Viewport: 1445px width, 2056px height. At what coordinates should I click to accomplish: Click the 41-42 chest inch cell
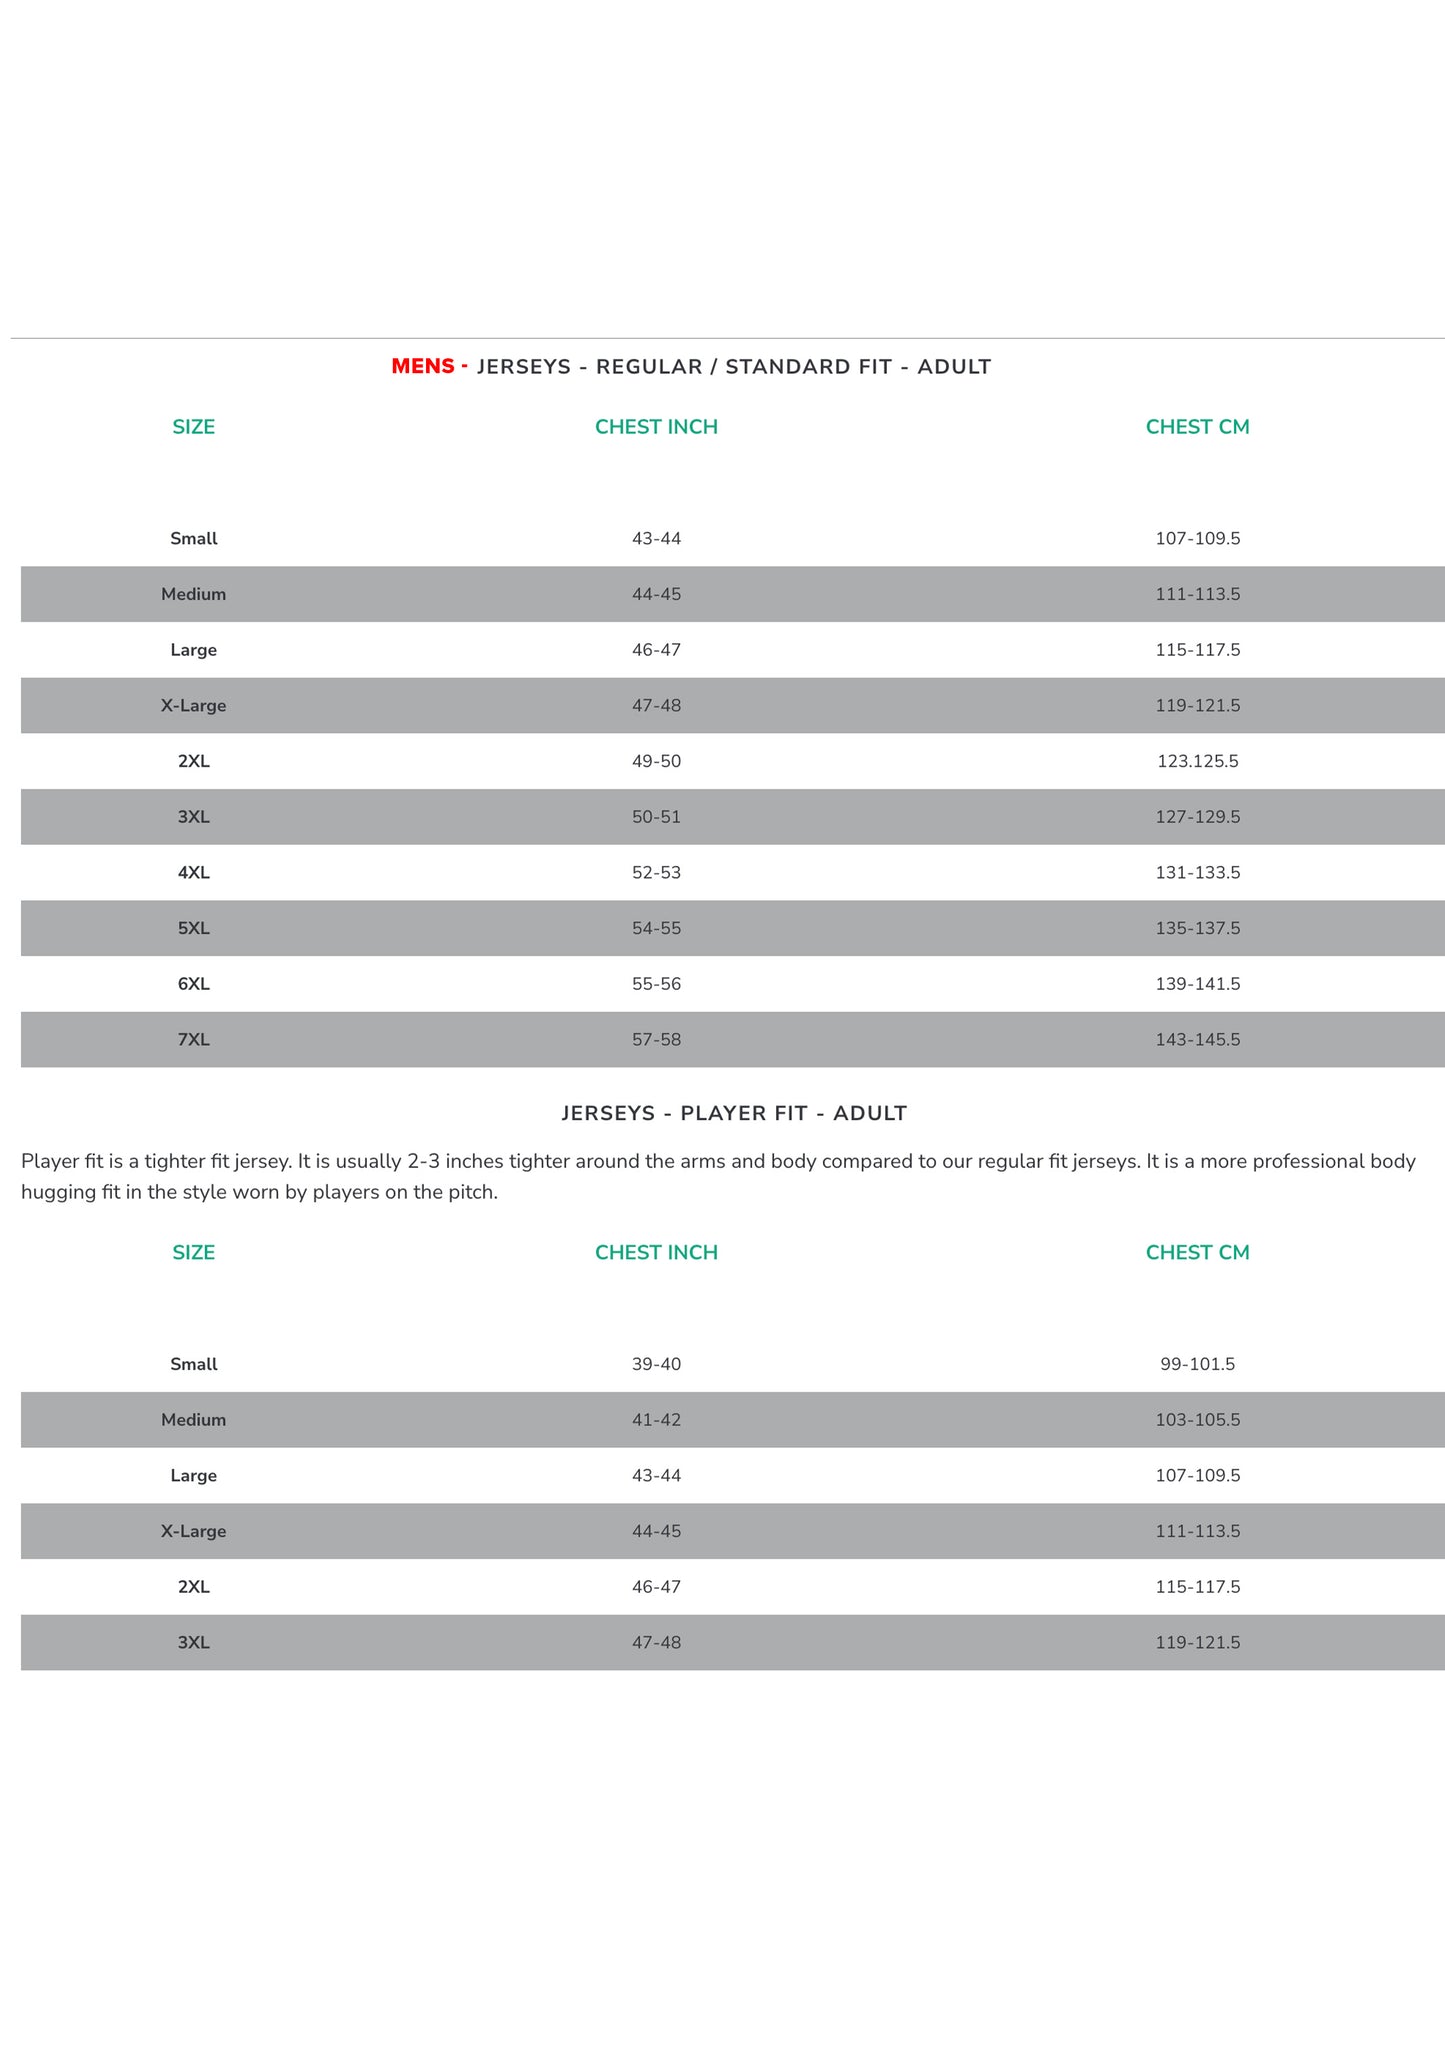[x=656, y=1420]
